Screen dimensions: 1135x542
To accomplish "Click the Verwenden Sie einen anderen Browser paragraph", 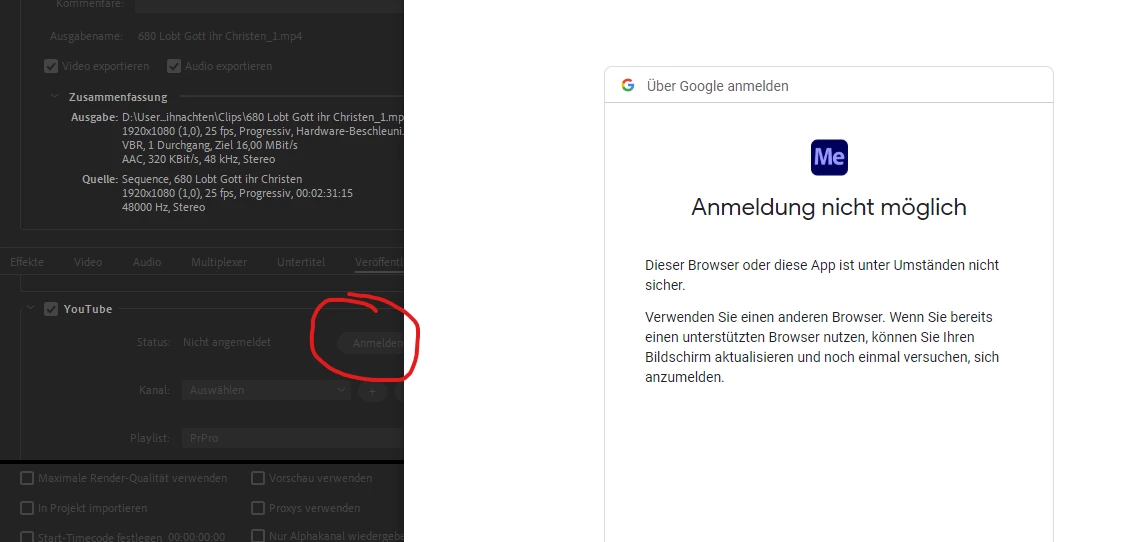I will pos(822,347).
